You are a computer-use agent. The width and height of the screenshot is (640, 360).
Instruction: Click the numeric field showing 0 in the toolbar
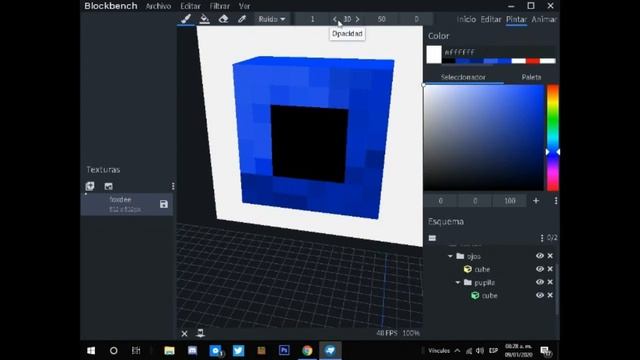pos(416,19)
